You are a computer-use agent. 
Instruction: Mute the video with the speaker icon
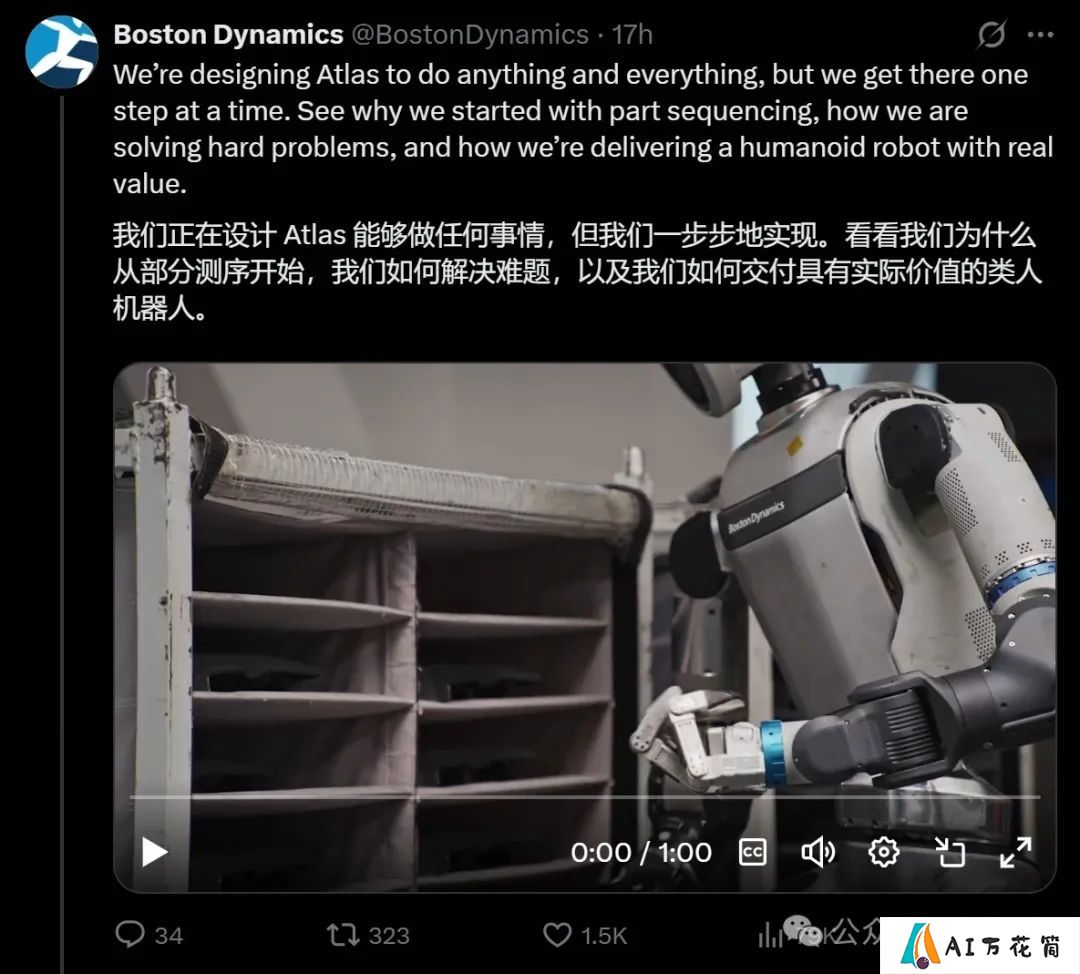(x=818, y=852)
